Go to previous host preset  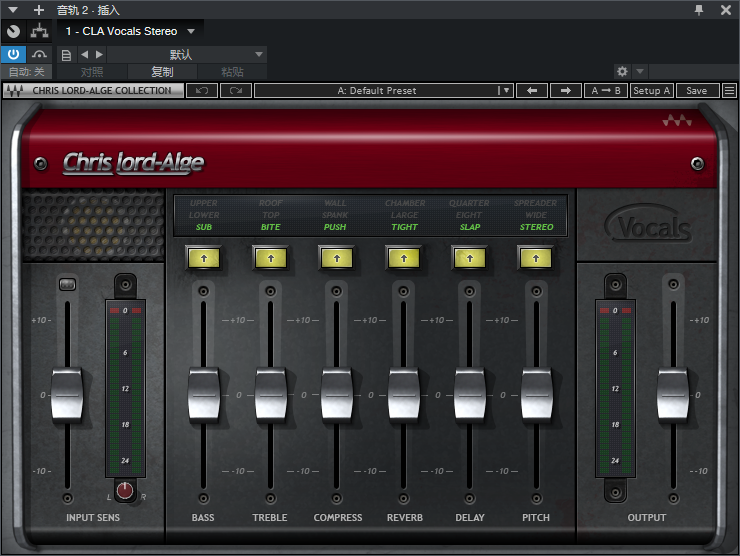point(84,55)
